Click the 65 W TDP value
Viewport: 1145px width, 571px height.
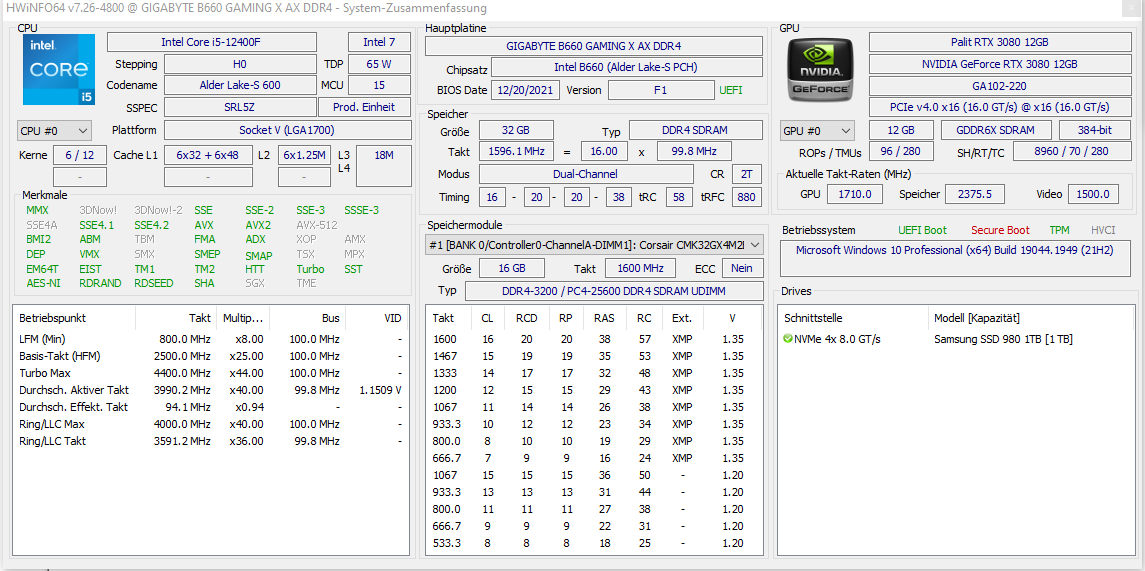(379, 64)
